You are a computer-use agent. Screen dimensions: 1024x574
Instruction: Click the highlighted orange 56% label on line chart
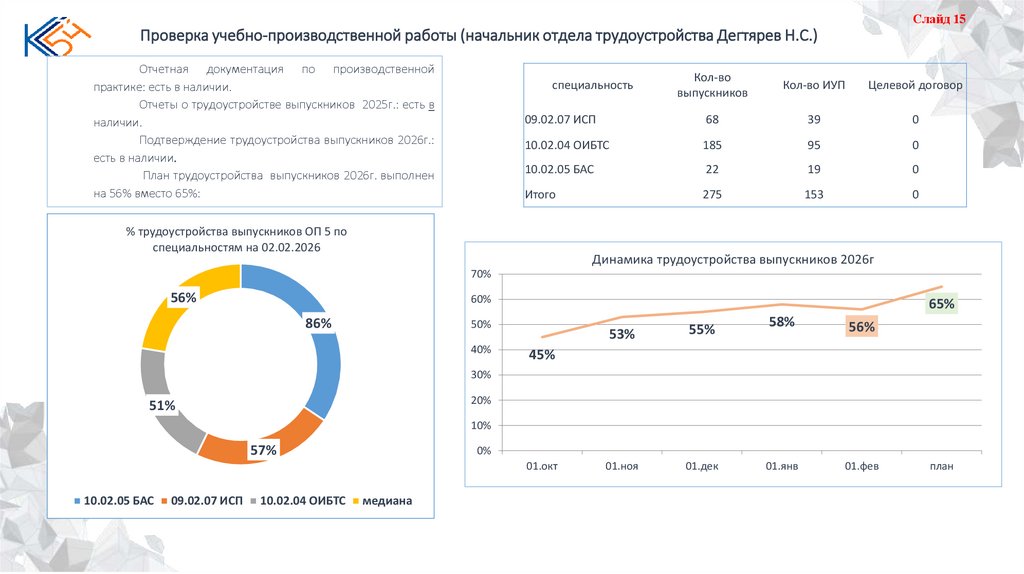(x=861, y=327)
